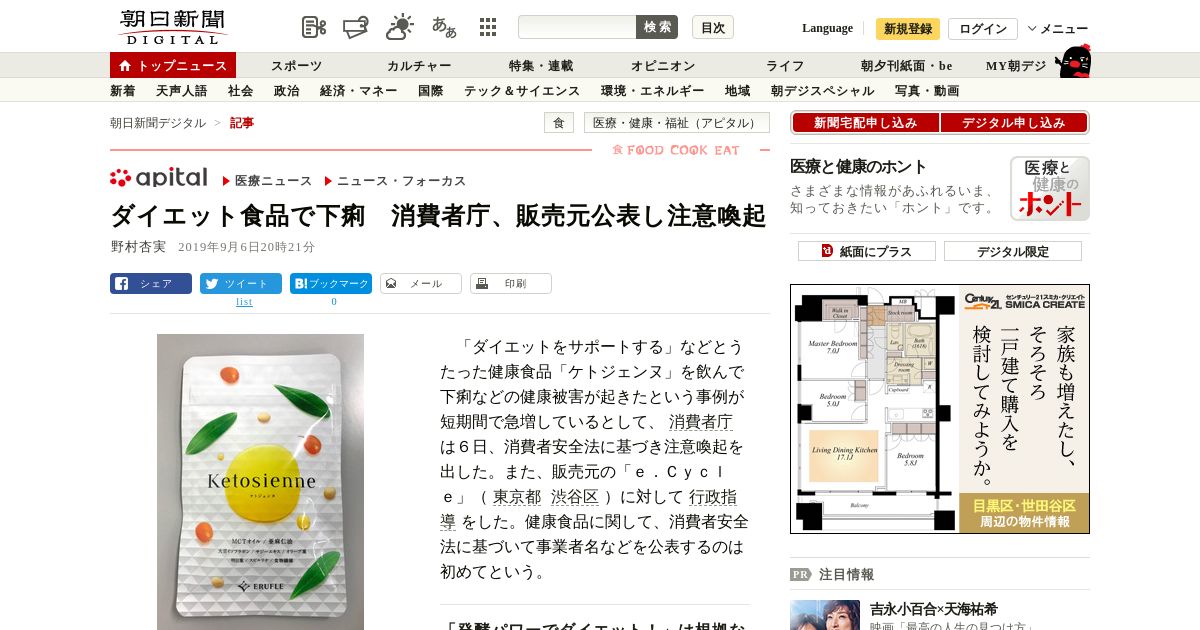Viewport: 1200px width, 630px height.
Task: Open the 特集・連載 tab
Action: tap(541, 66)
